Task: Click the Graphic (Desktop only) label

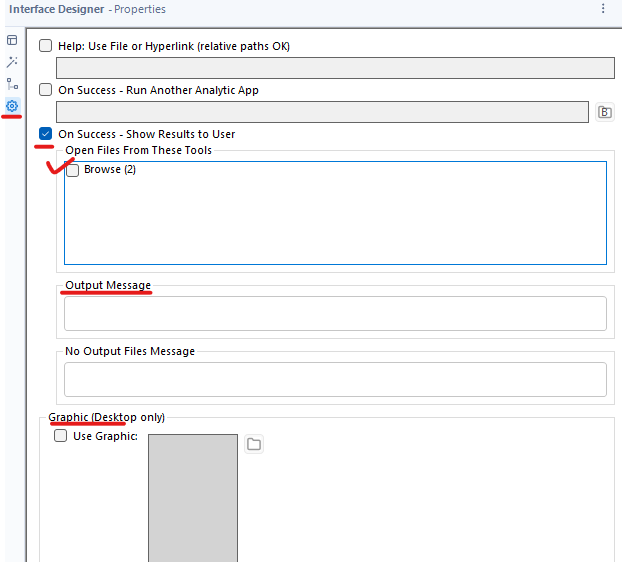Action: [x=107, y=417]
